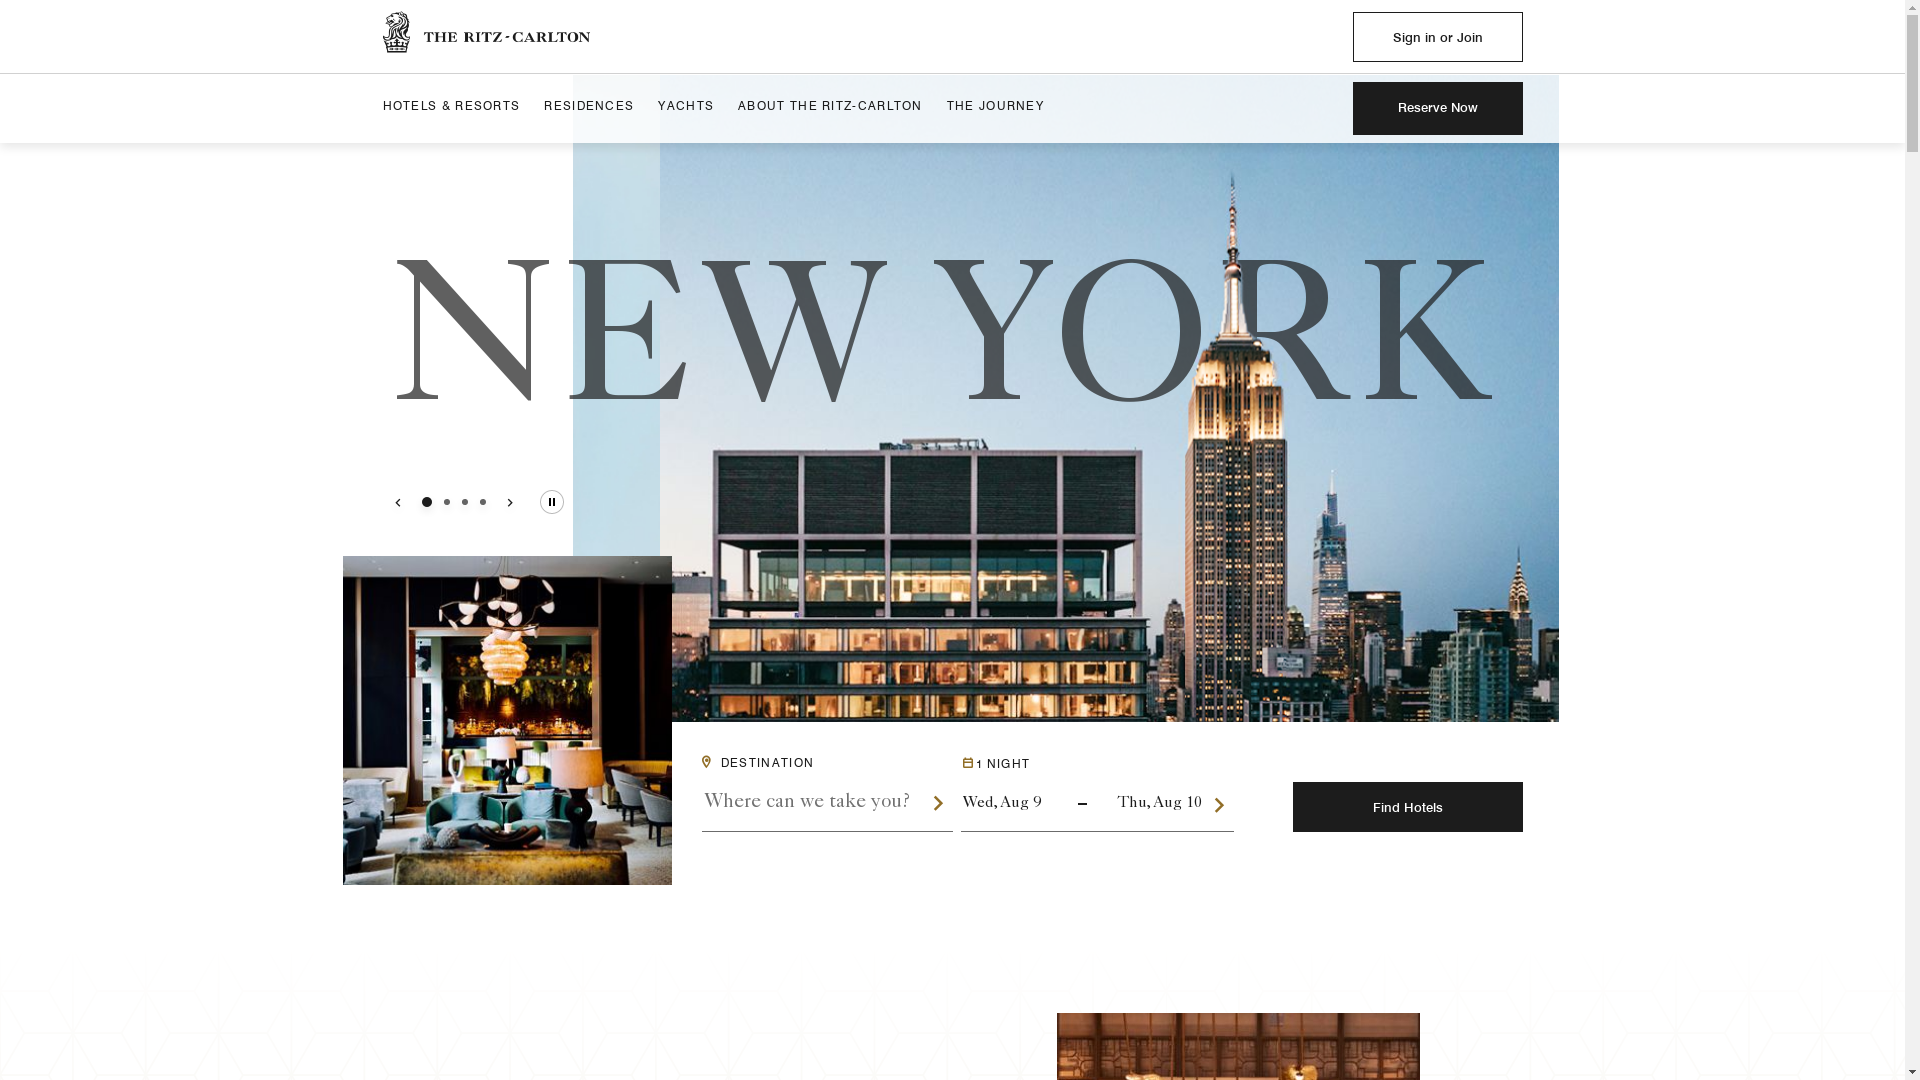Open Yachts menu item

click(686, 107)
